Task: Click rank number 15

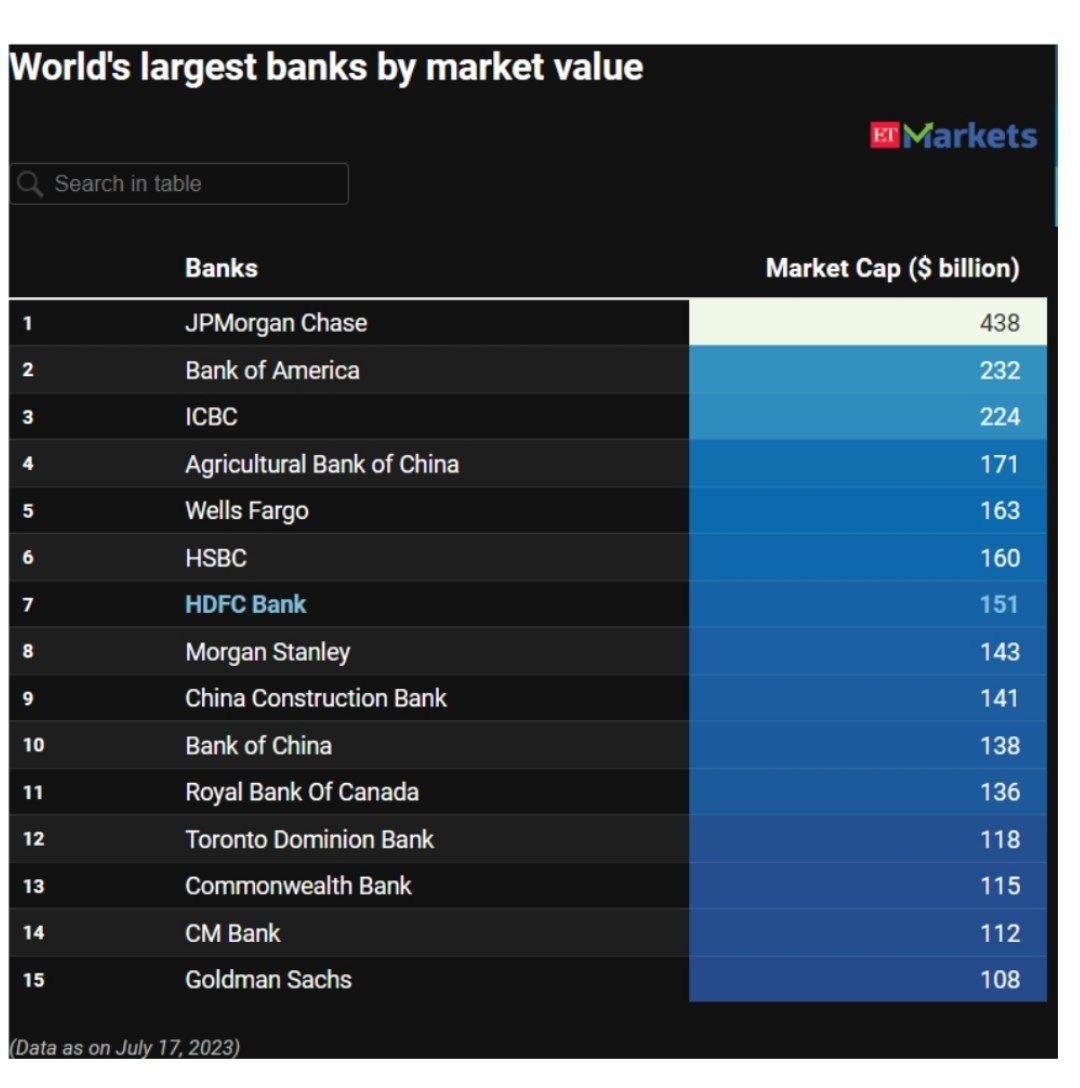Action: [x=33, y=980]
